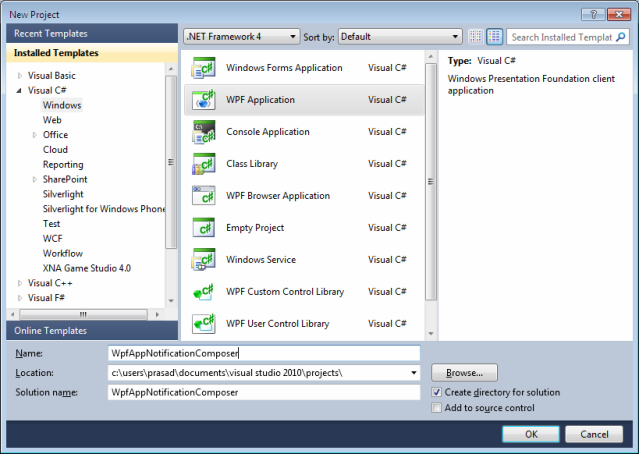
Task: Click the tree panel scroll left arrow
Action: tap(13, 314)
